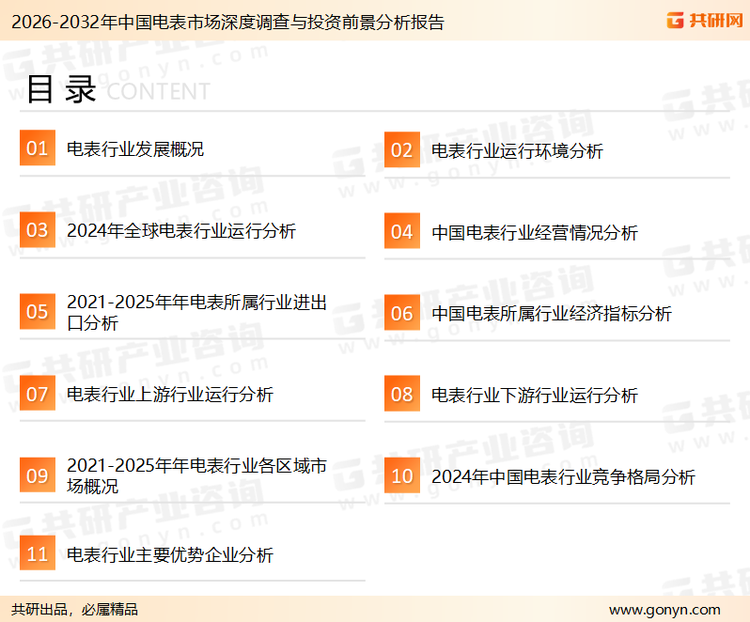Select the orange 01 number badge
Screen dimensions: 750x622
tap(37, 148)
